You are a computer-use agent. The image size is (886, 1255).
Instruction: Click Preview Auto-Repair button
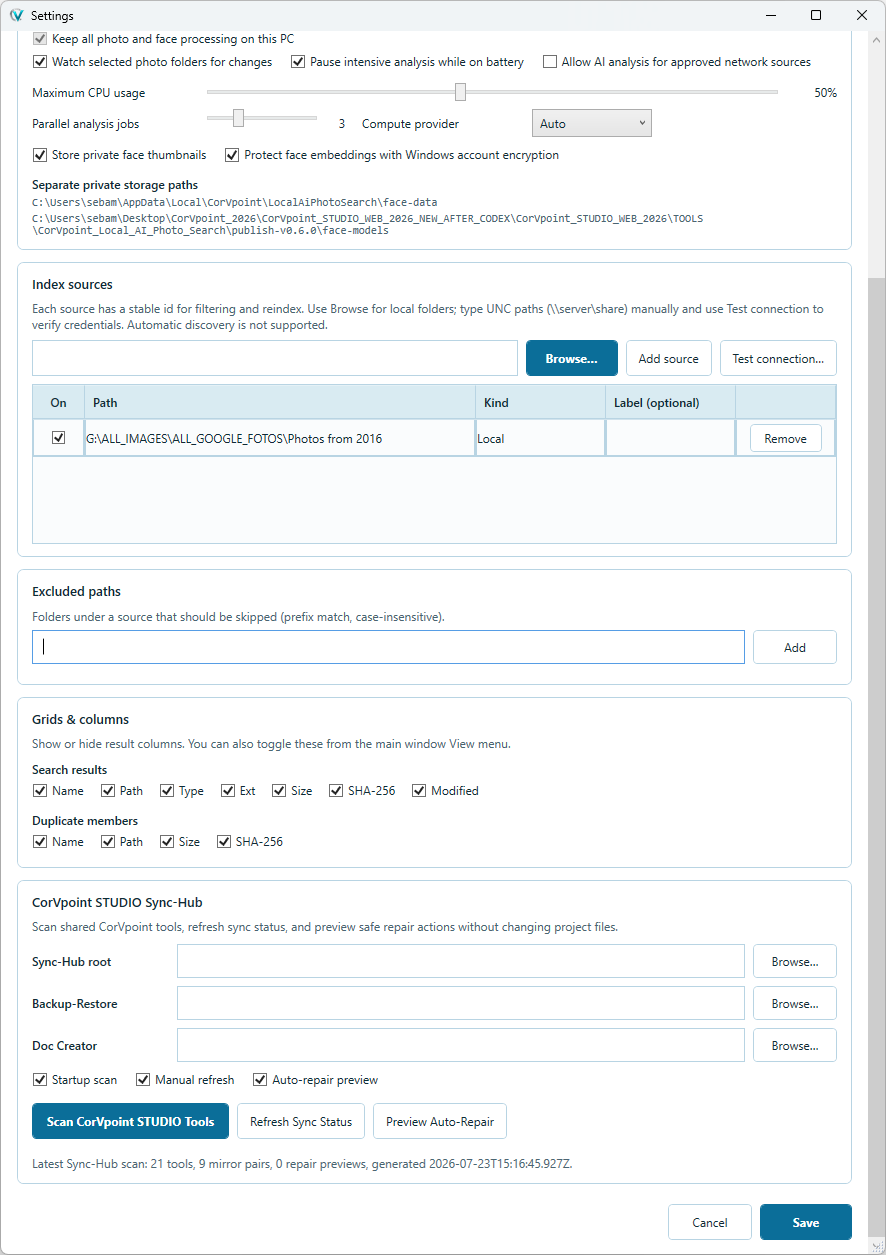tap(440, 1121)
